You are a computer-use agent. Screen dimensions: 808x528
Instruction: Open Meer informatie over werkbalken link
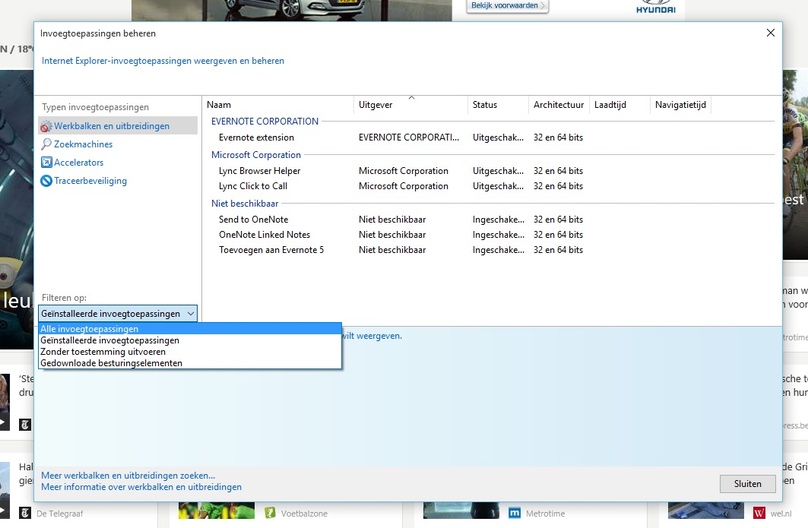coord(141,487)
